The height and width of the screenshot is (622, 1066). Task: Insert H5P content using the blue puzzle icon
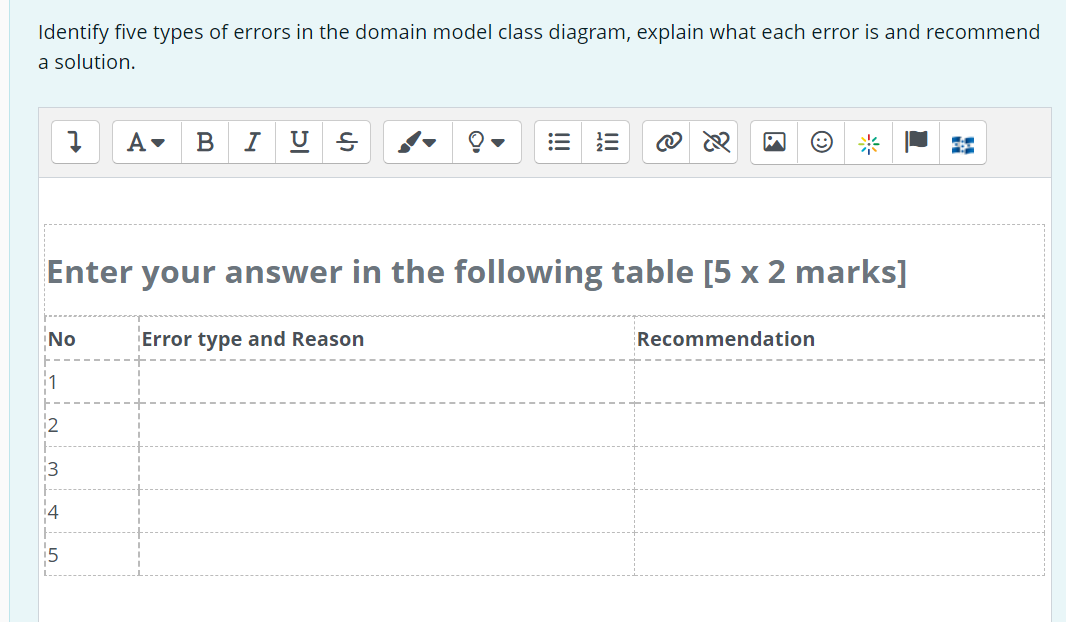962,142
